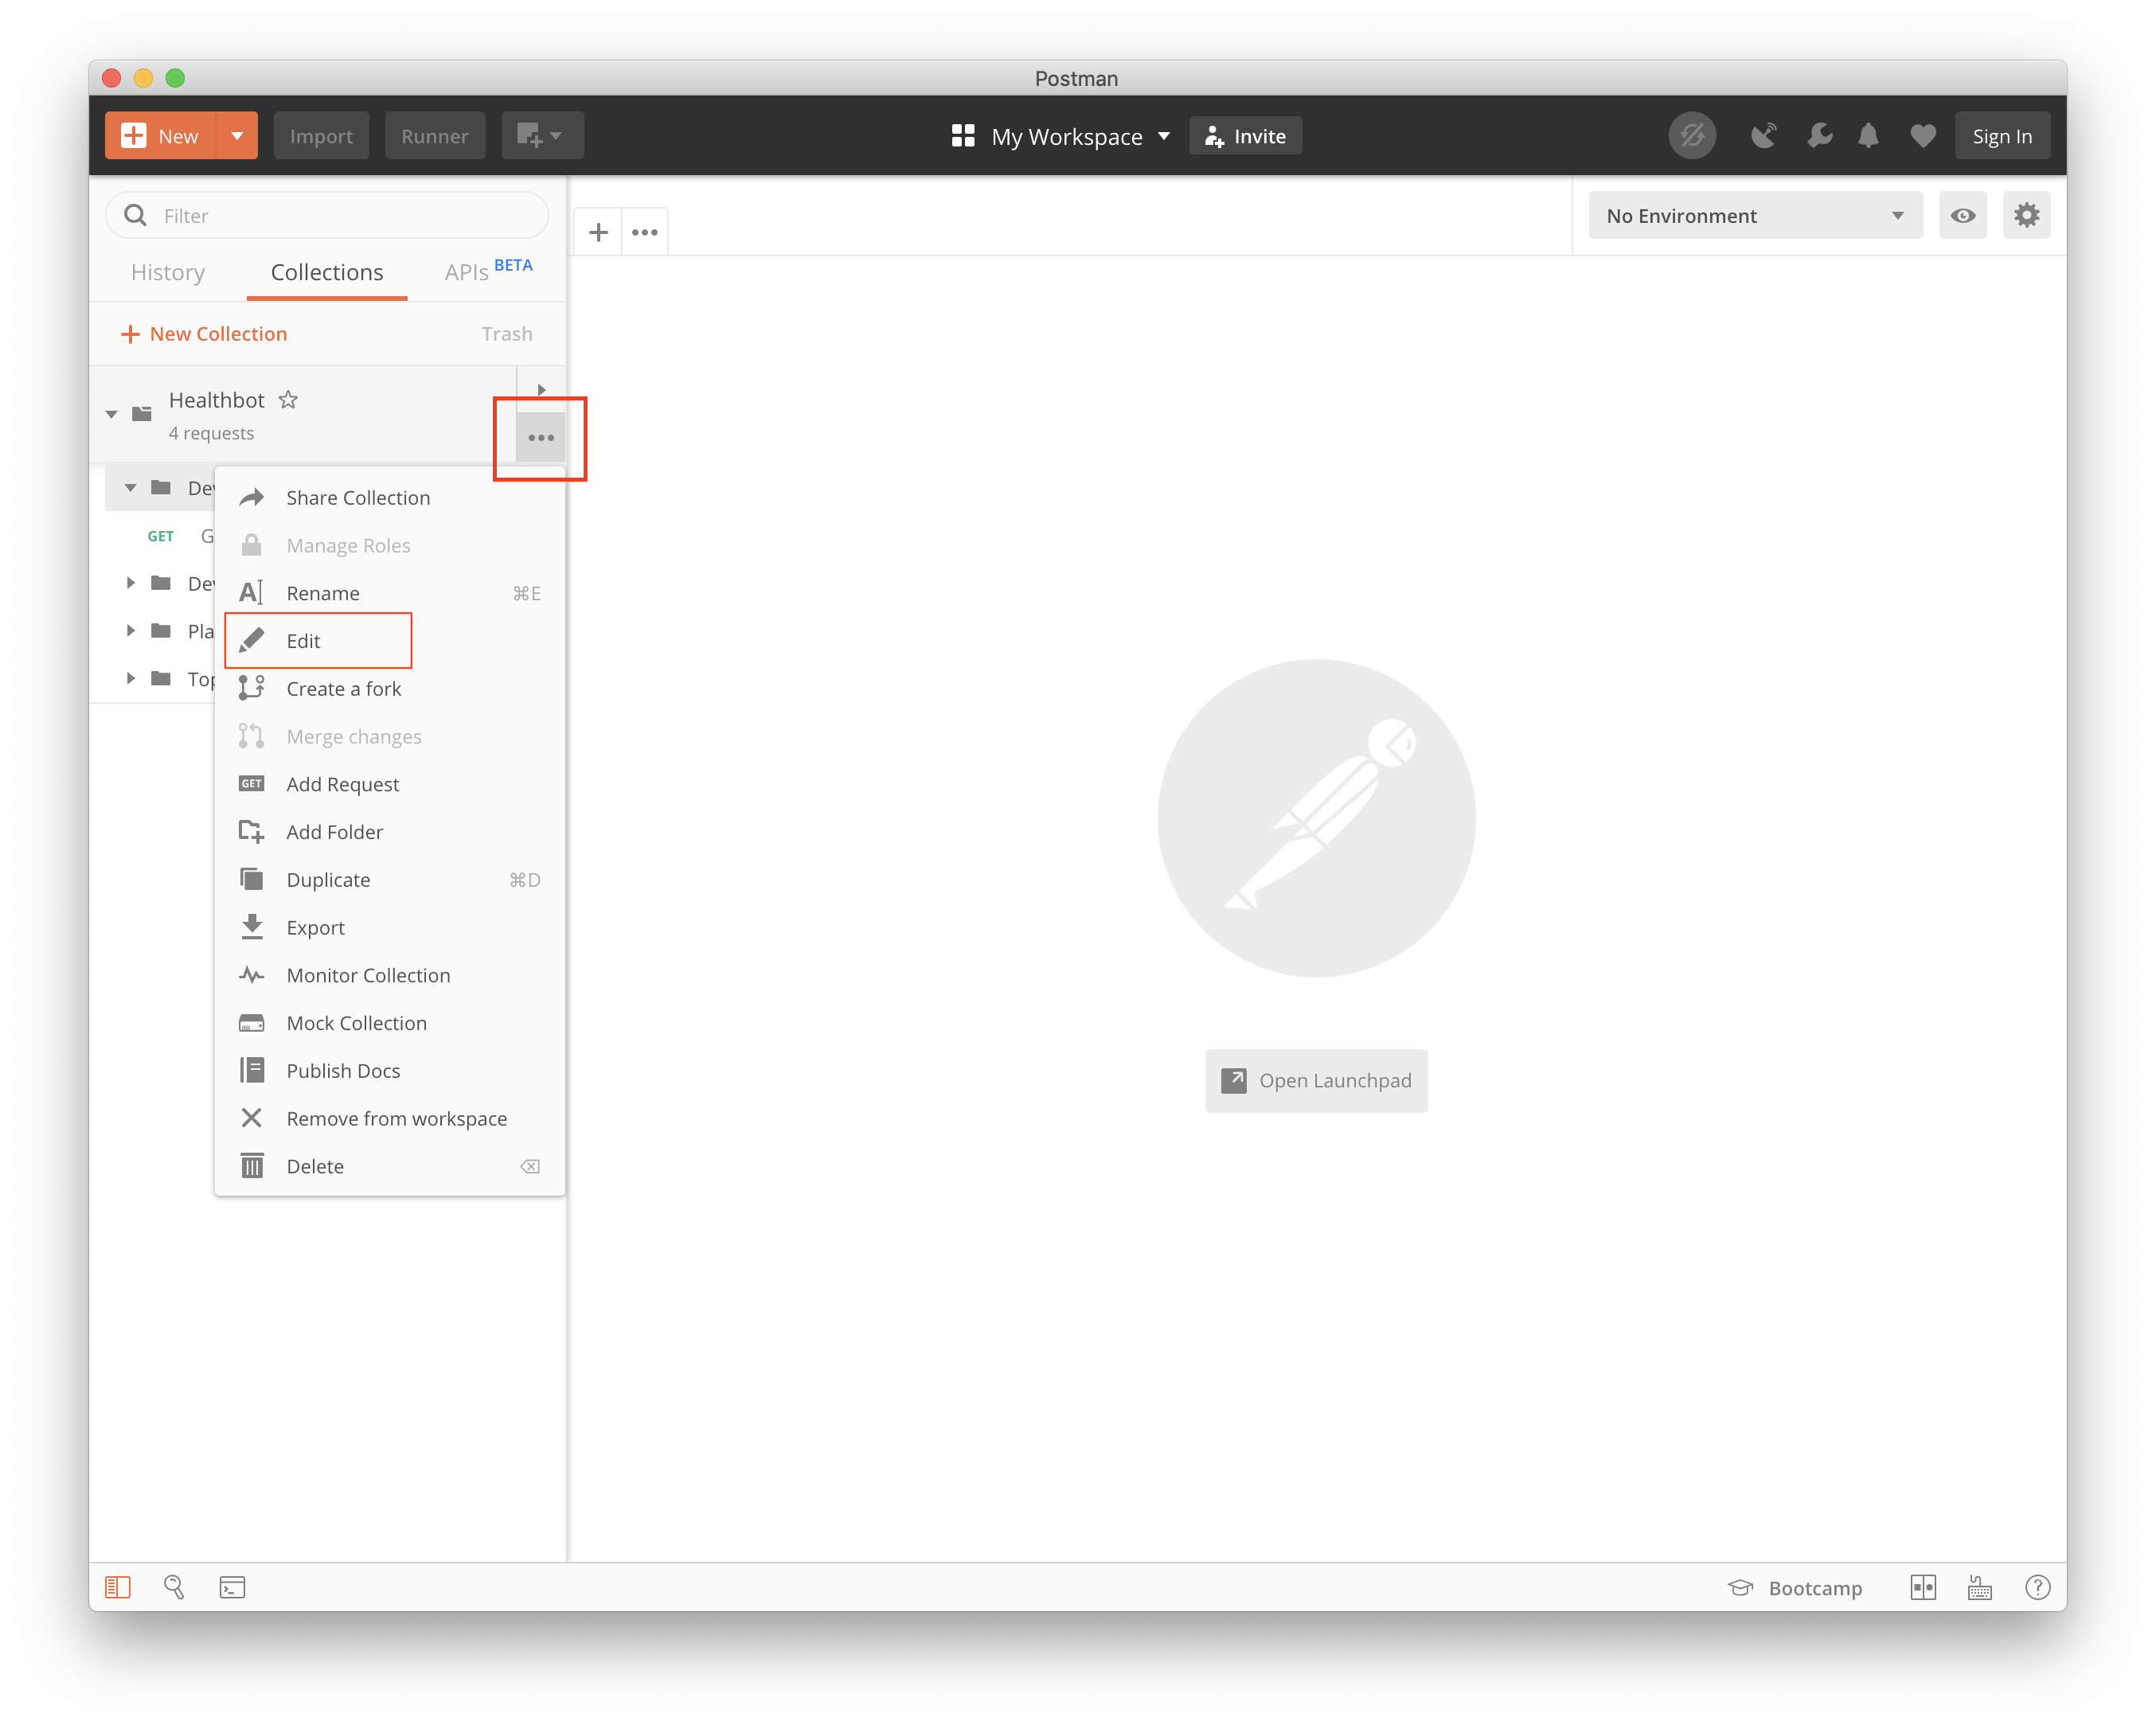Click Manage Roles in the menu
The height and width of the screenshot is (1729, 2156).
click(389, 546)
